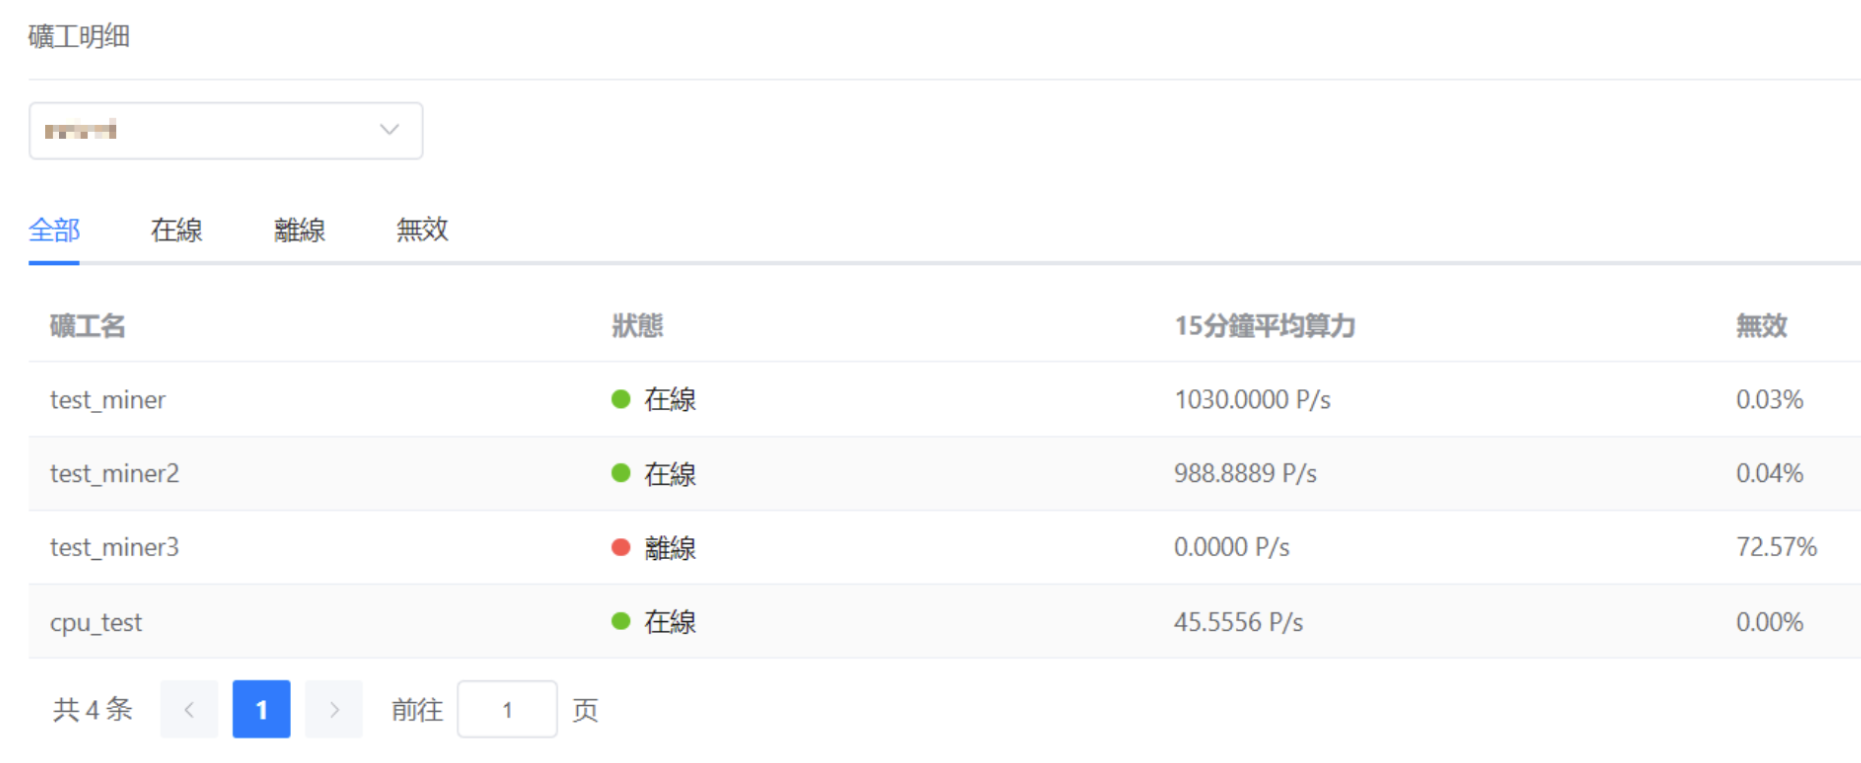The width and height of the screenshot is (1861, 763).
Task: Switch to the 離線 tab
Action: pos(299,230)
